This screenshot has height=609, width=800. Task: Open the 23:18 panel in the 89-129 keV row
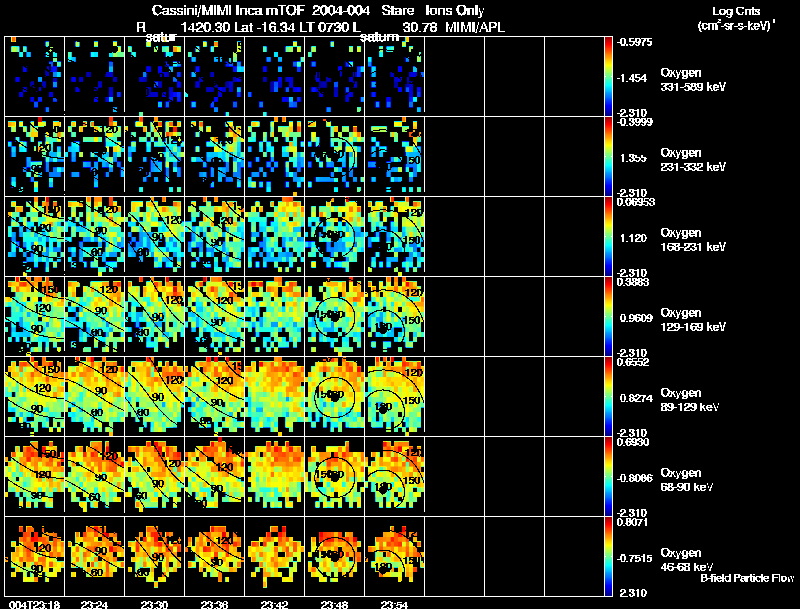click(x=35, y=397)
